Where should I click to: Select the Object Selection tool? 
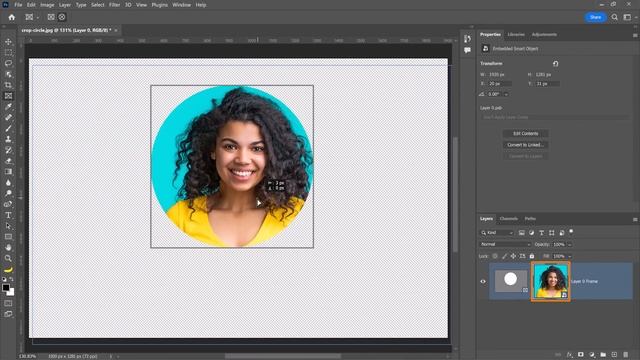click(x=8, y=74)
